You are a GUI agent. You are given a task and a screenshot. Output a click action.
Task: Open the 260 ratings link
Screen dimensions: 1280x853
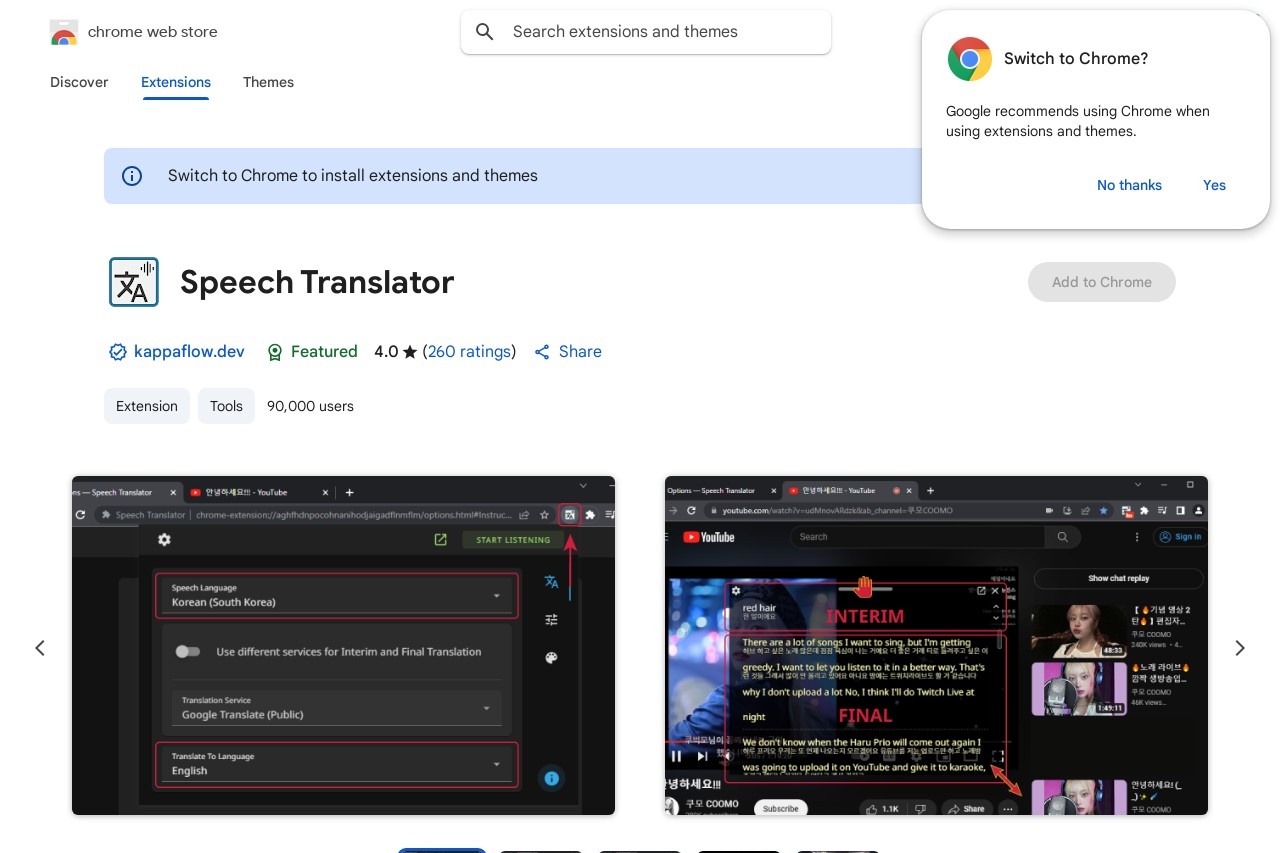[x=470, y=352]
